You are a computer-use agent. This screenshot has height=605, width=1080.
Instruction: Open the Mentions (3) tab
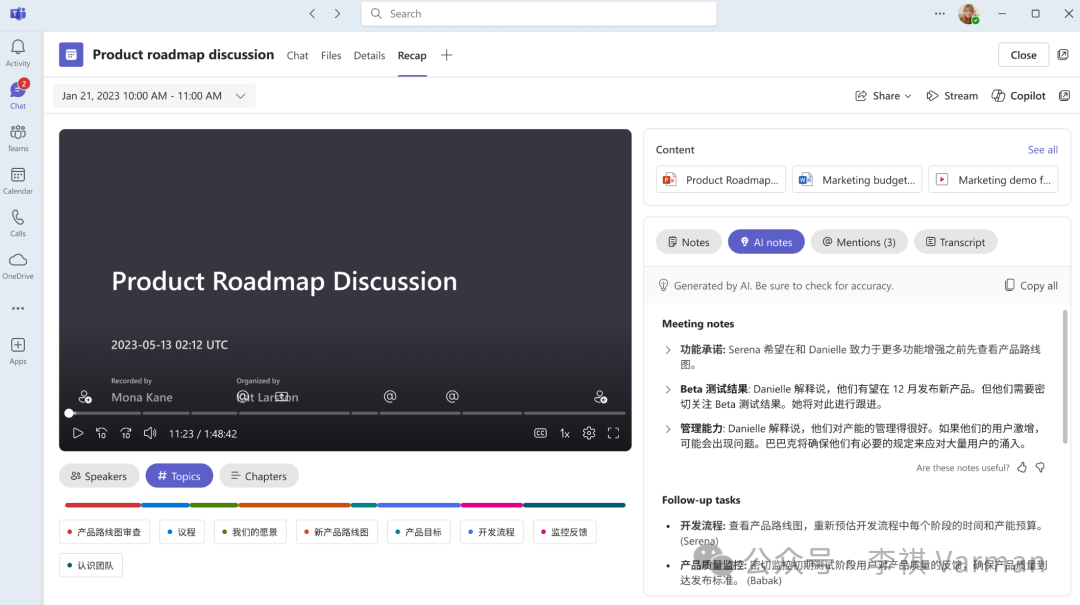(859, 242)
